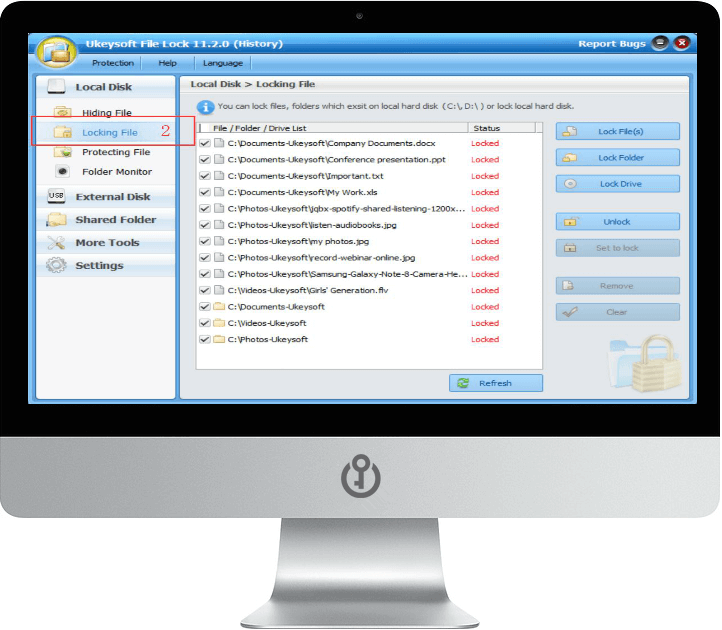Expand the External Disk section

(106, 197)
